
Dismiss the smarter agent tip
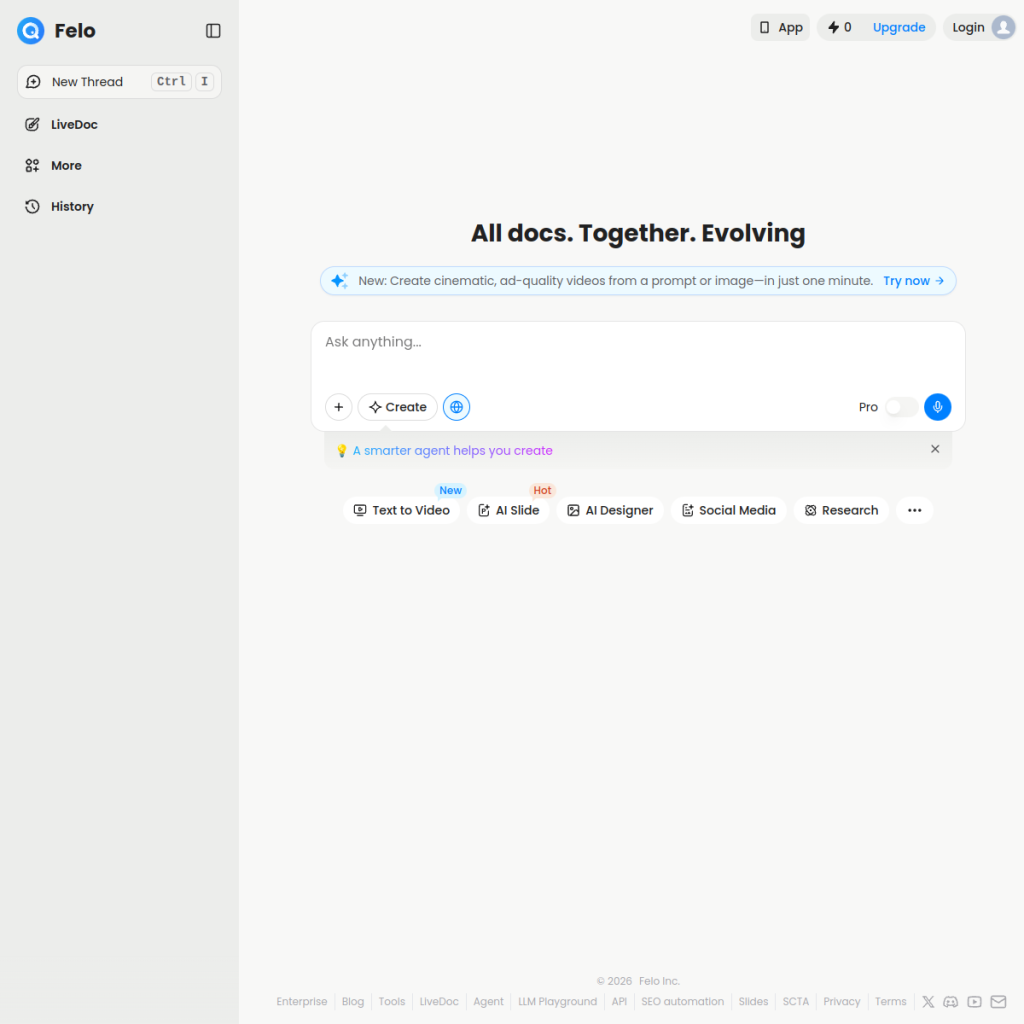point(935,449)
